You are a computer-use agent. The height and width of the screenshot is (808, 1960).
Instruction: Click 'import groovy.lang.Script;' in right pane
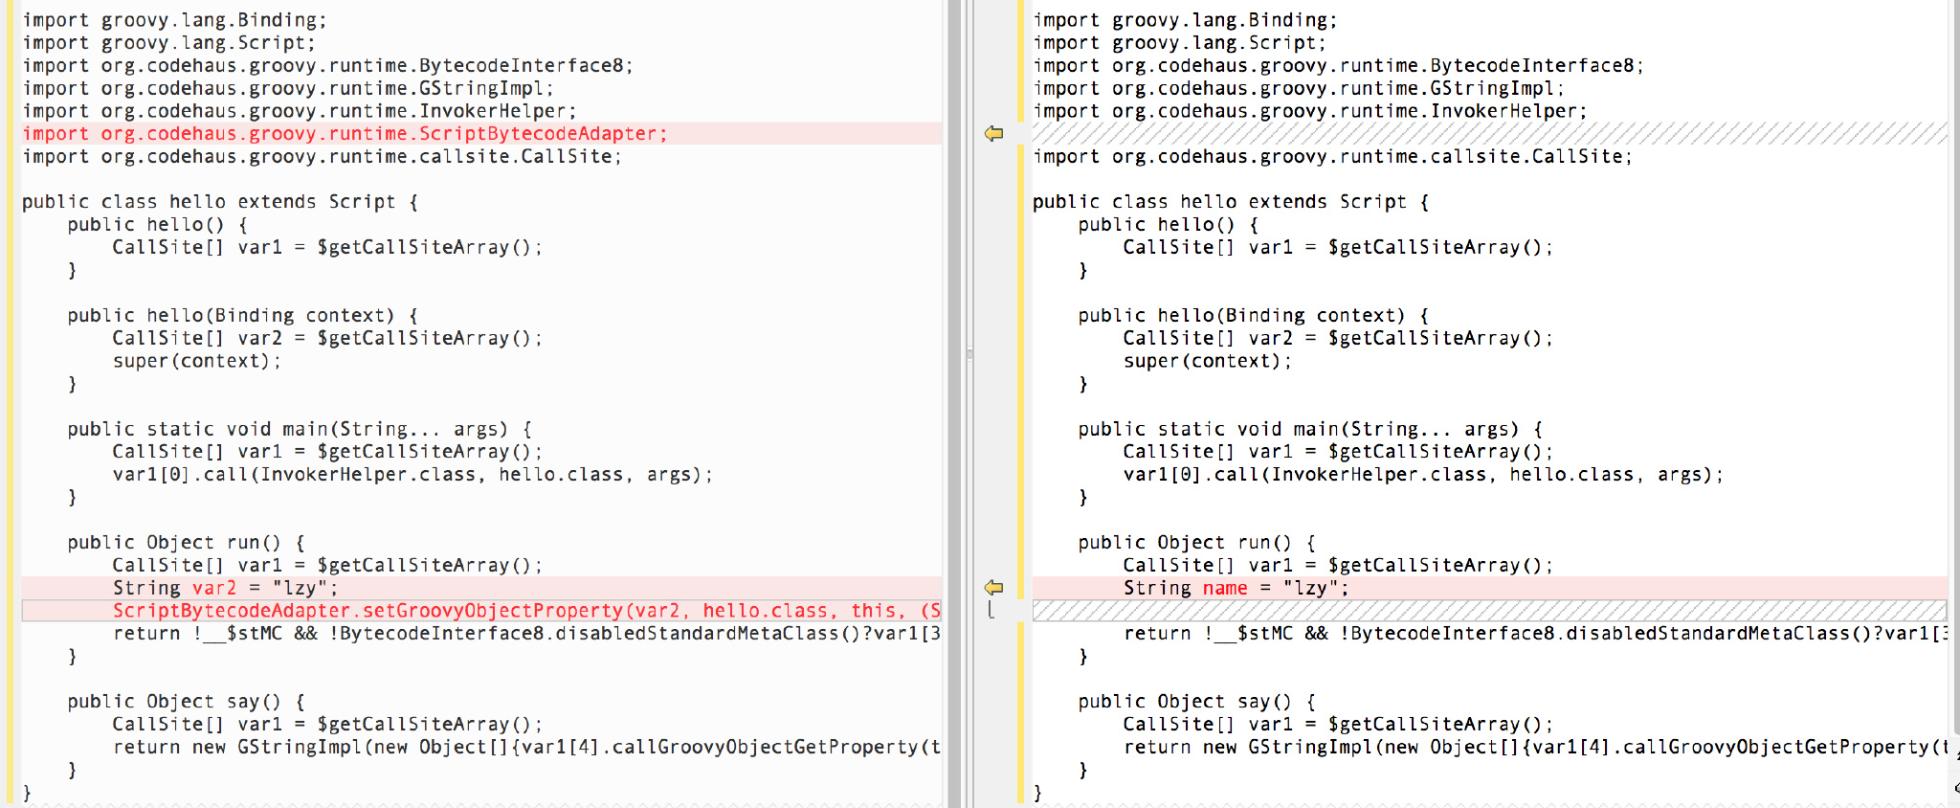point(1180,43)
